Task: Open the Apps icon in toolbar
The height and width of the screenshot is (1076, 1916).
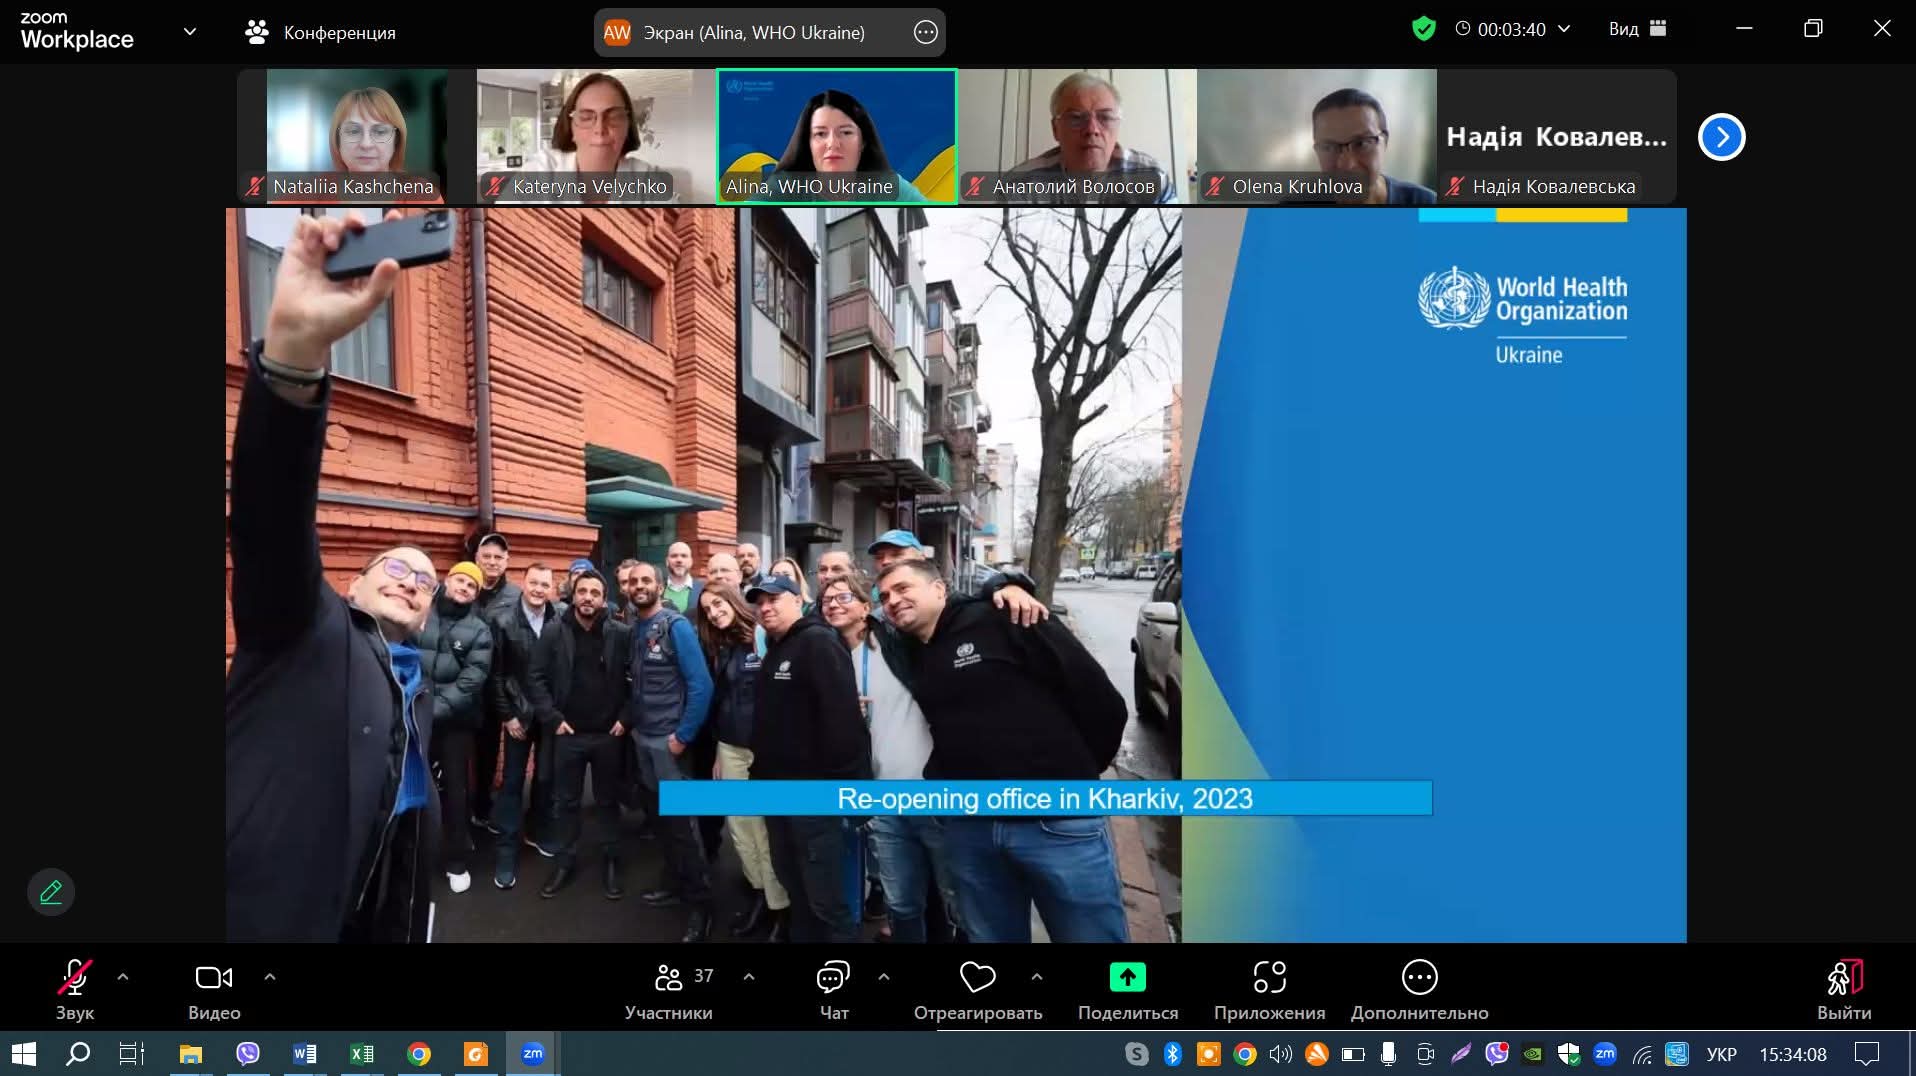Action: tap(1269, 977)
